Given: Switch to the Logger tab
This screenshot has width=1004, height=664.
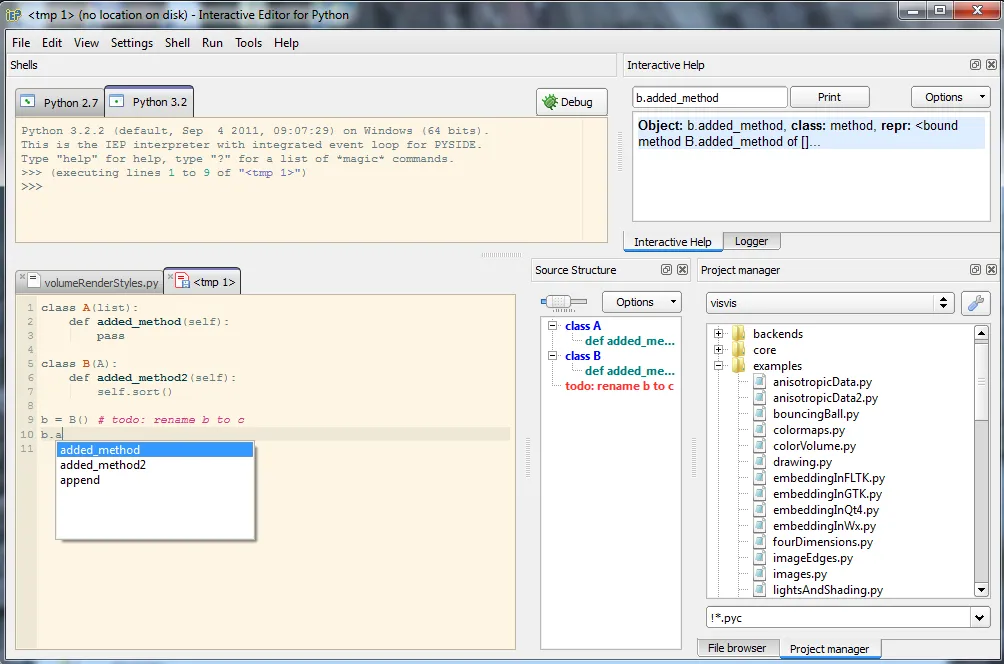Looking at the screenshot, I should pos(751,240).
